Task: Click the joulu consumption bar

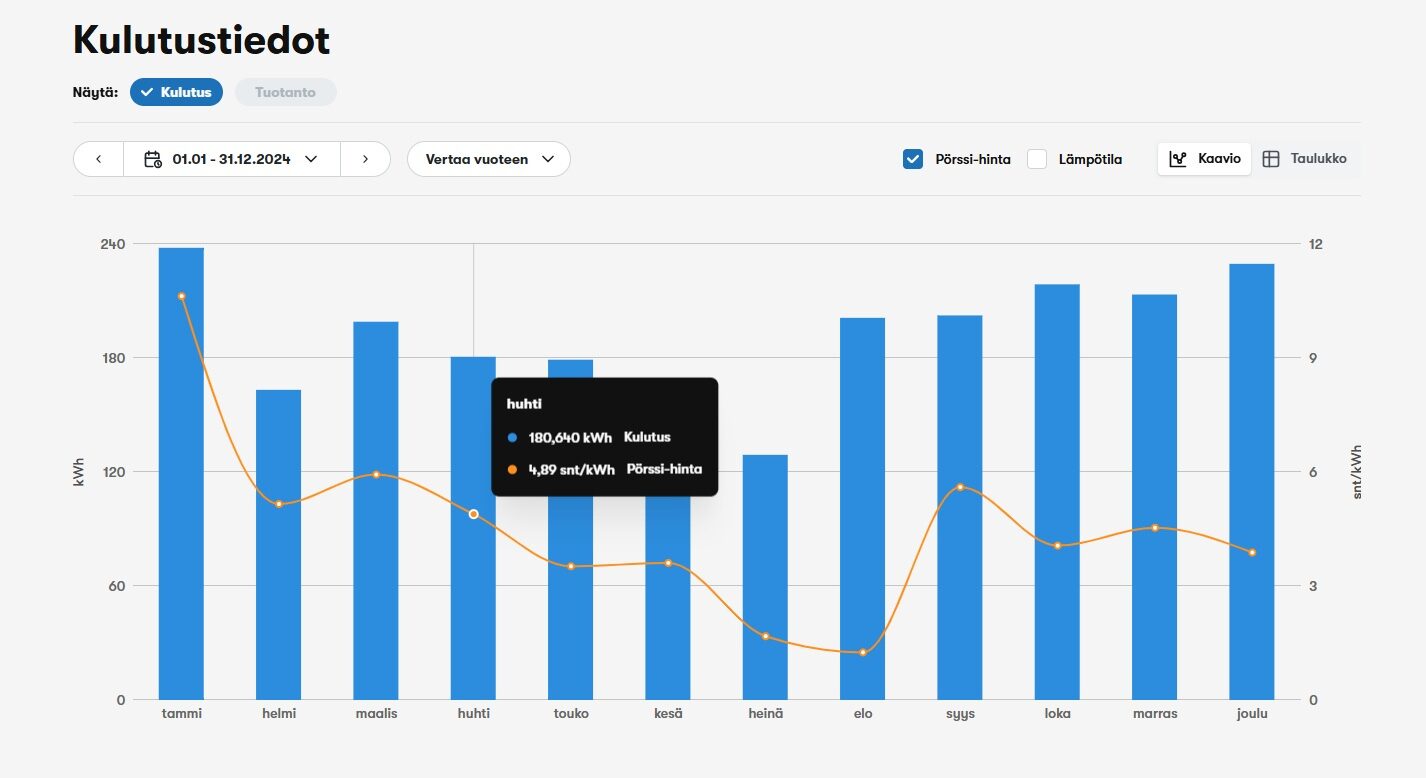Action: 1251,480
